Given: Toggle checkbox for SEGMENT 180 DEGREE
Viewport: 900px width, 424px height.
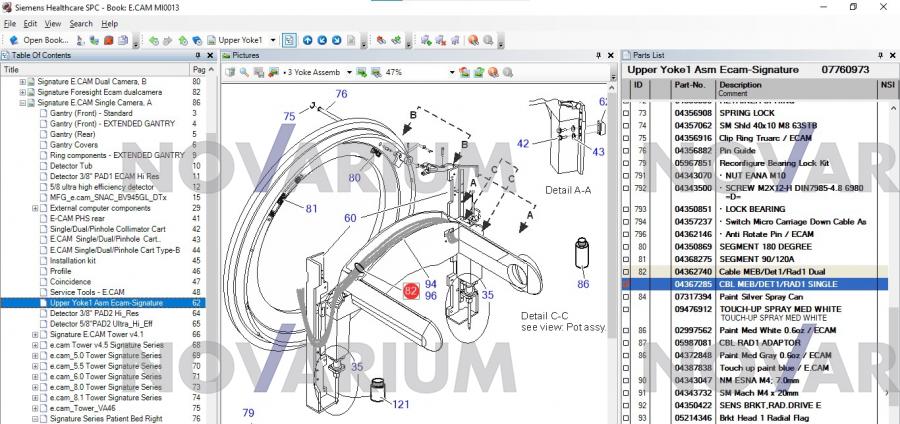Looking at the screenshot, I should tap(627, 246).
